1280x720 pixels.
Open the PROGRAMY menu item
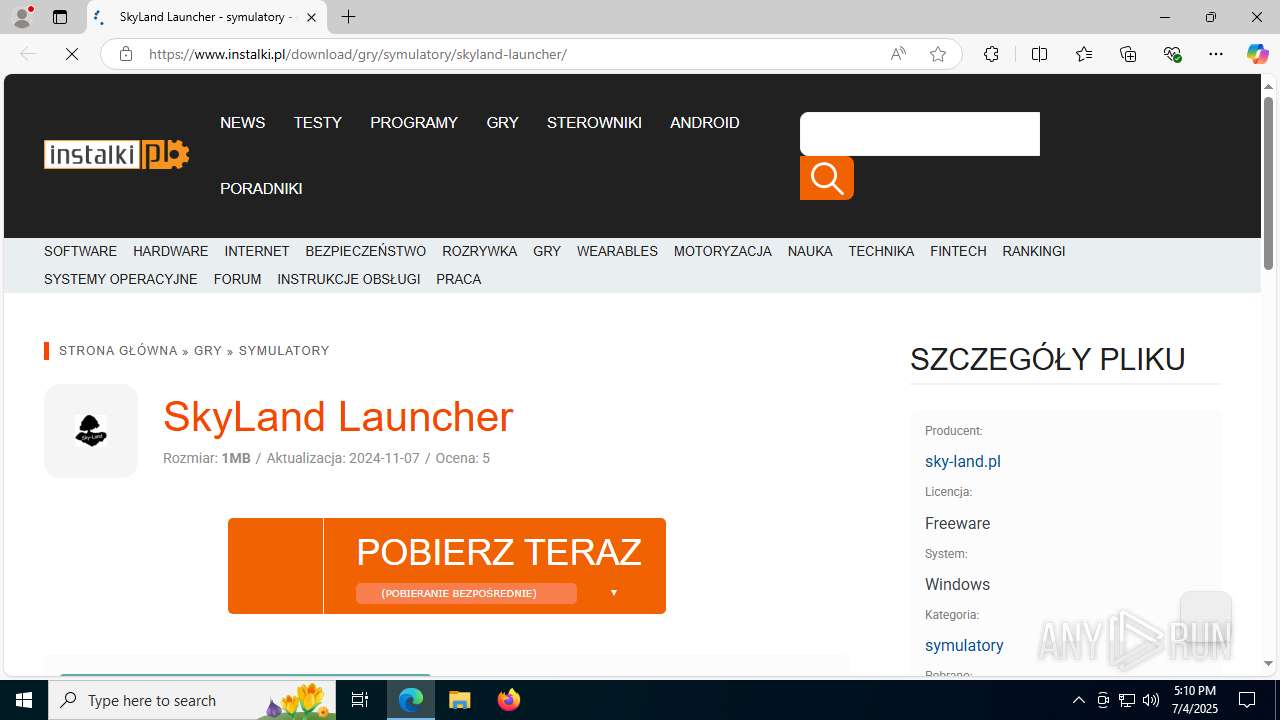pyautogui.click(x=414, y=123)
